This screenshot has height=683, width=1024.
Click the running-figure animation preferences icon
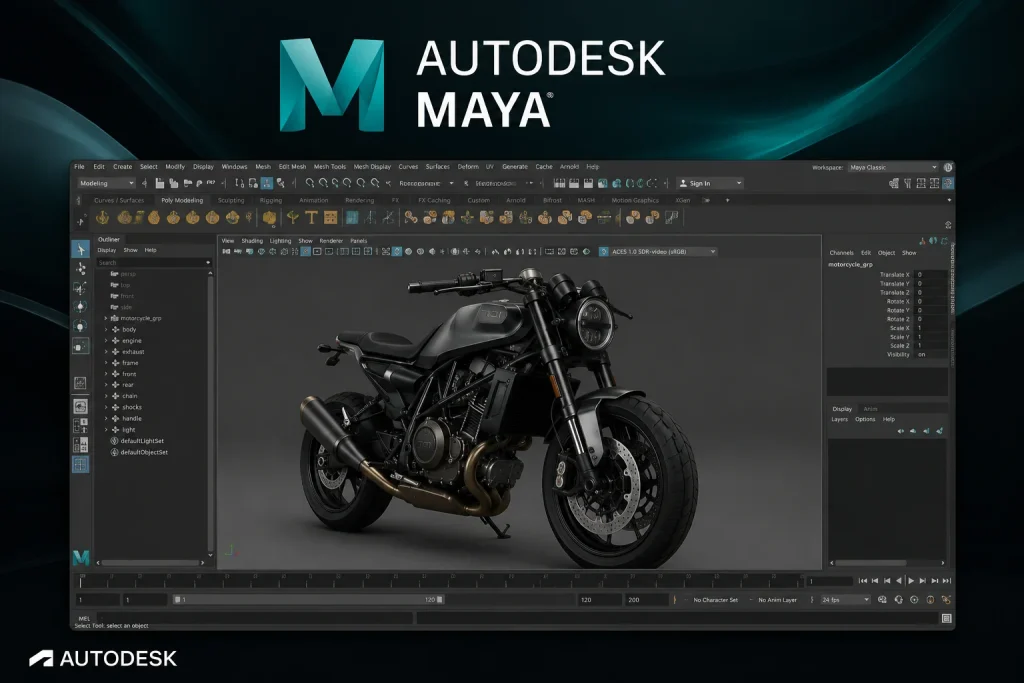(946, 599)
